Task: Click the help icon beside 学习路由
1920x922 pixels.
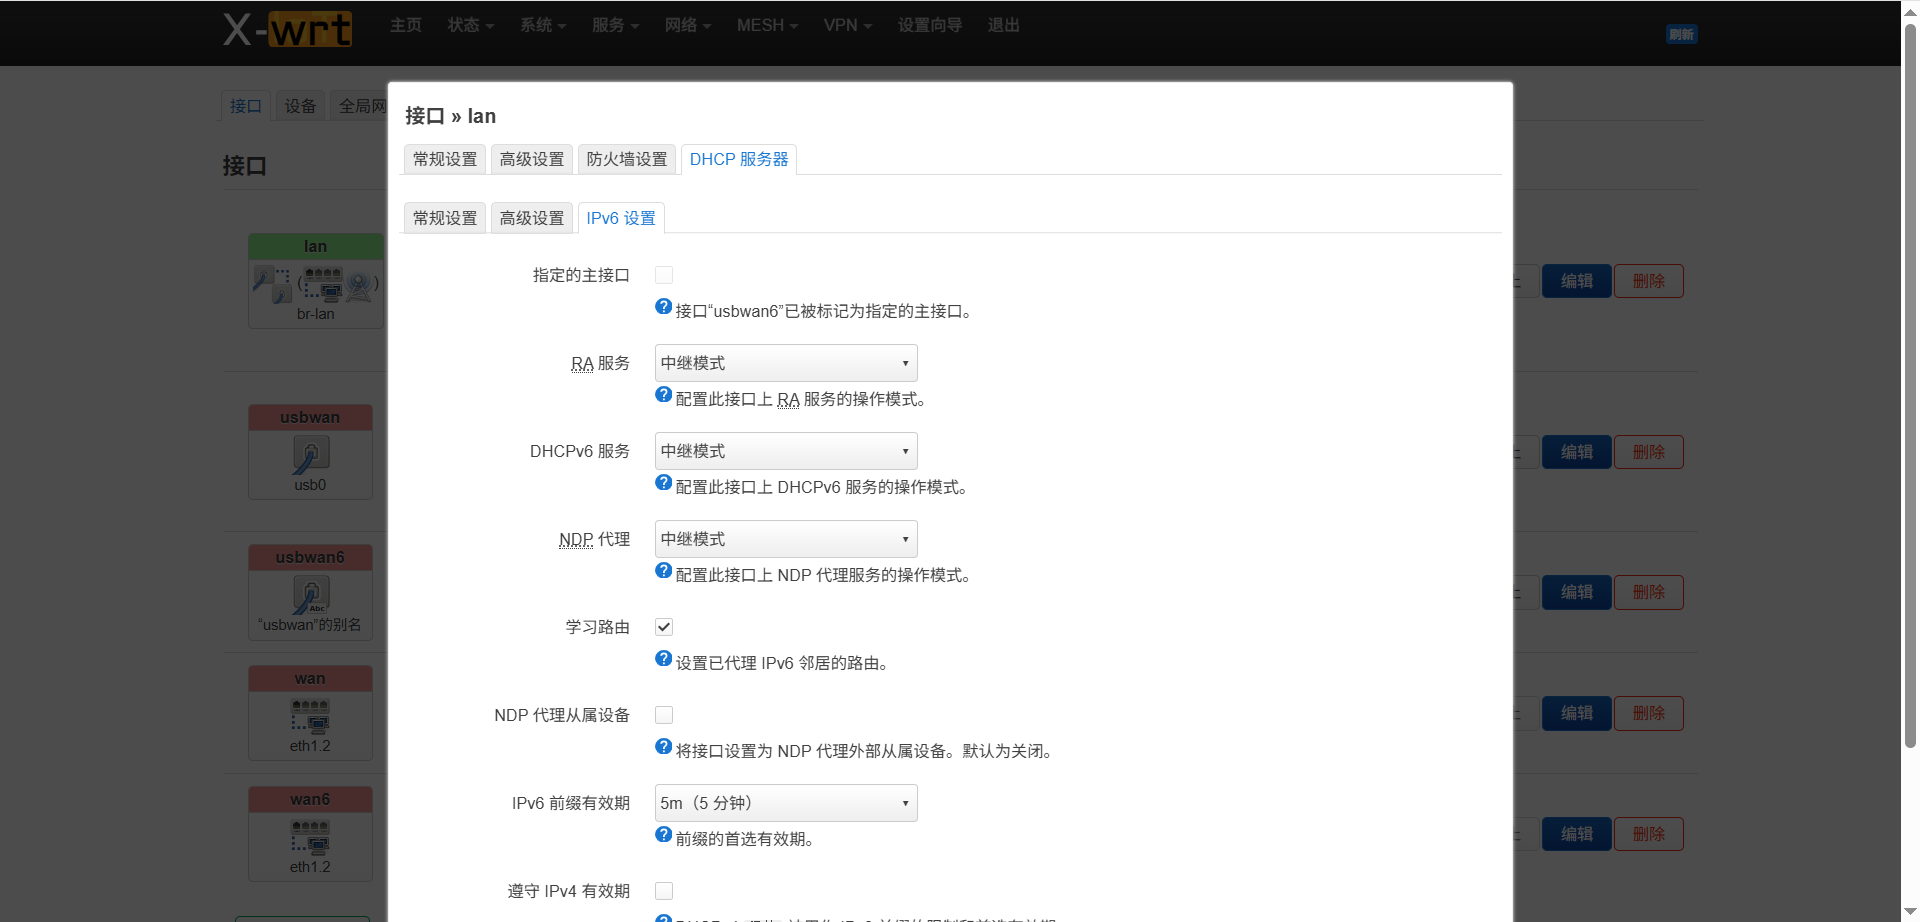Action: 663,658
